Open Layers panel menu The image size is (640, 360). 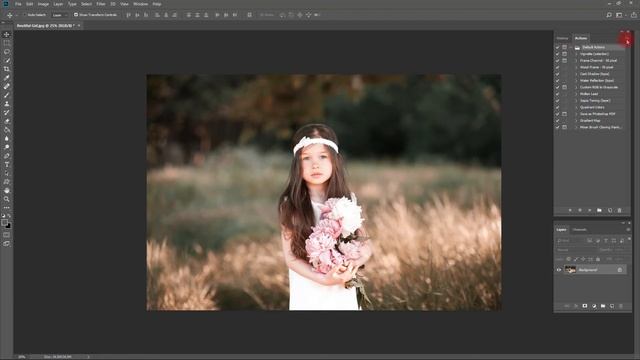[x=628, y=230]
